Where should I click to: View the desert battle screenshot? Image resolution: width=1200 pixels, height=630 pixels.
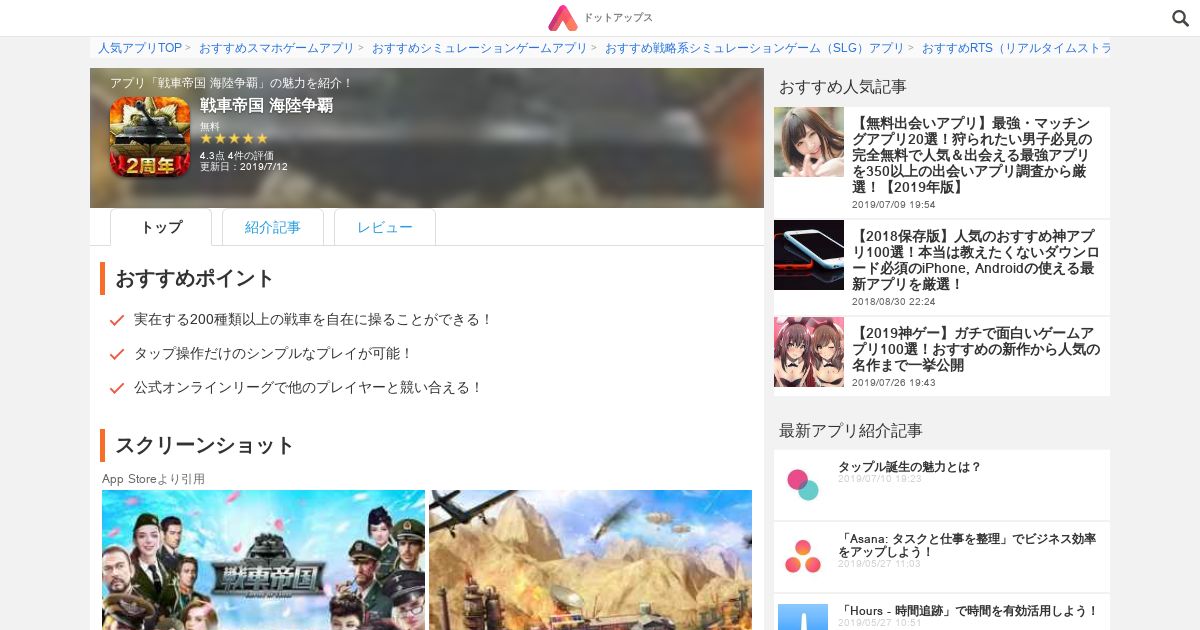point(591,560)
